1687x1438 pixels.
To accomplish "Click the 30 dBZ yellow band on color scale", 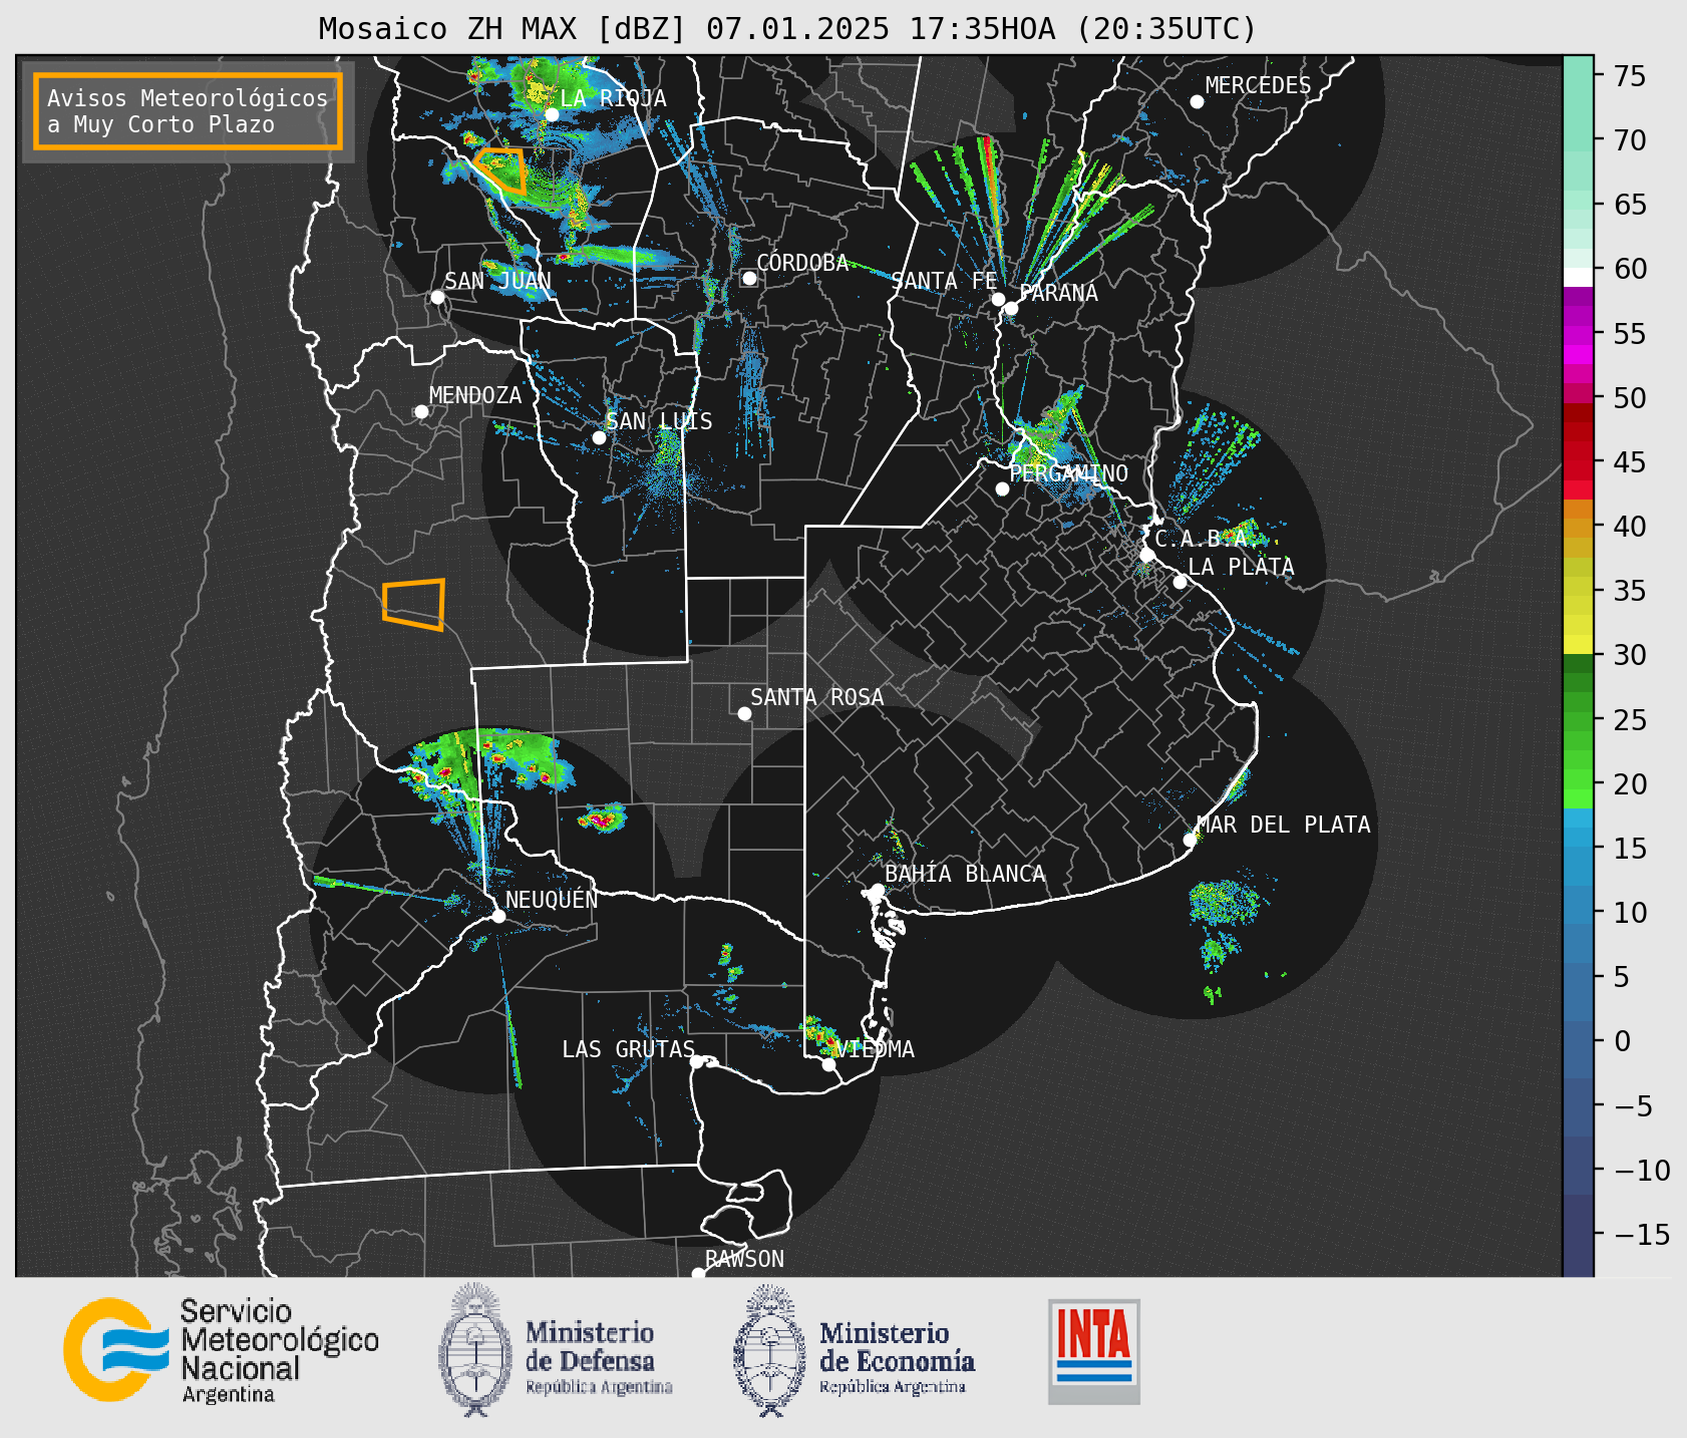I will coord(1578,646).
